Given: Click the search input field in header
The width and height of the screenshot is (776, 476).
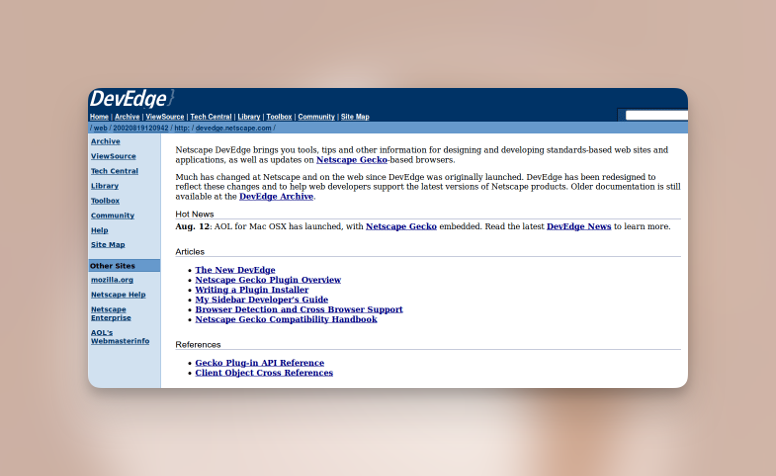Looking at the screenshot, I should 655,115.
